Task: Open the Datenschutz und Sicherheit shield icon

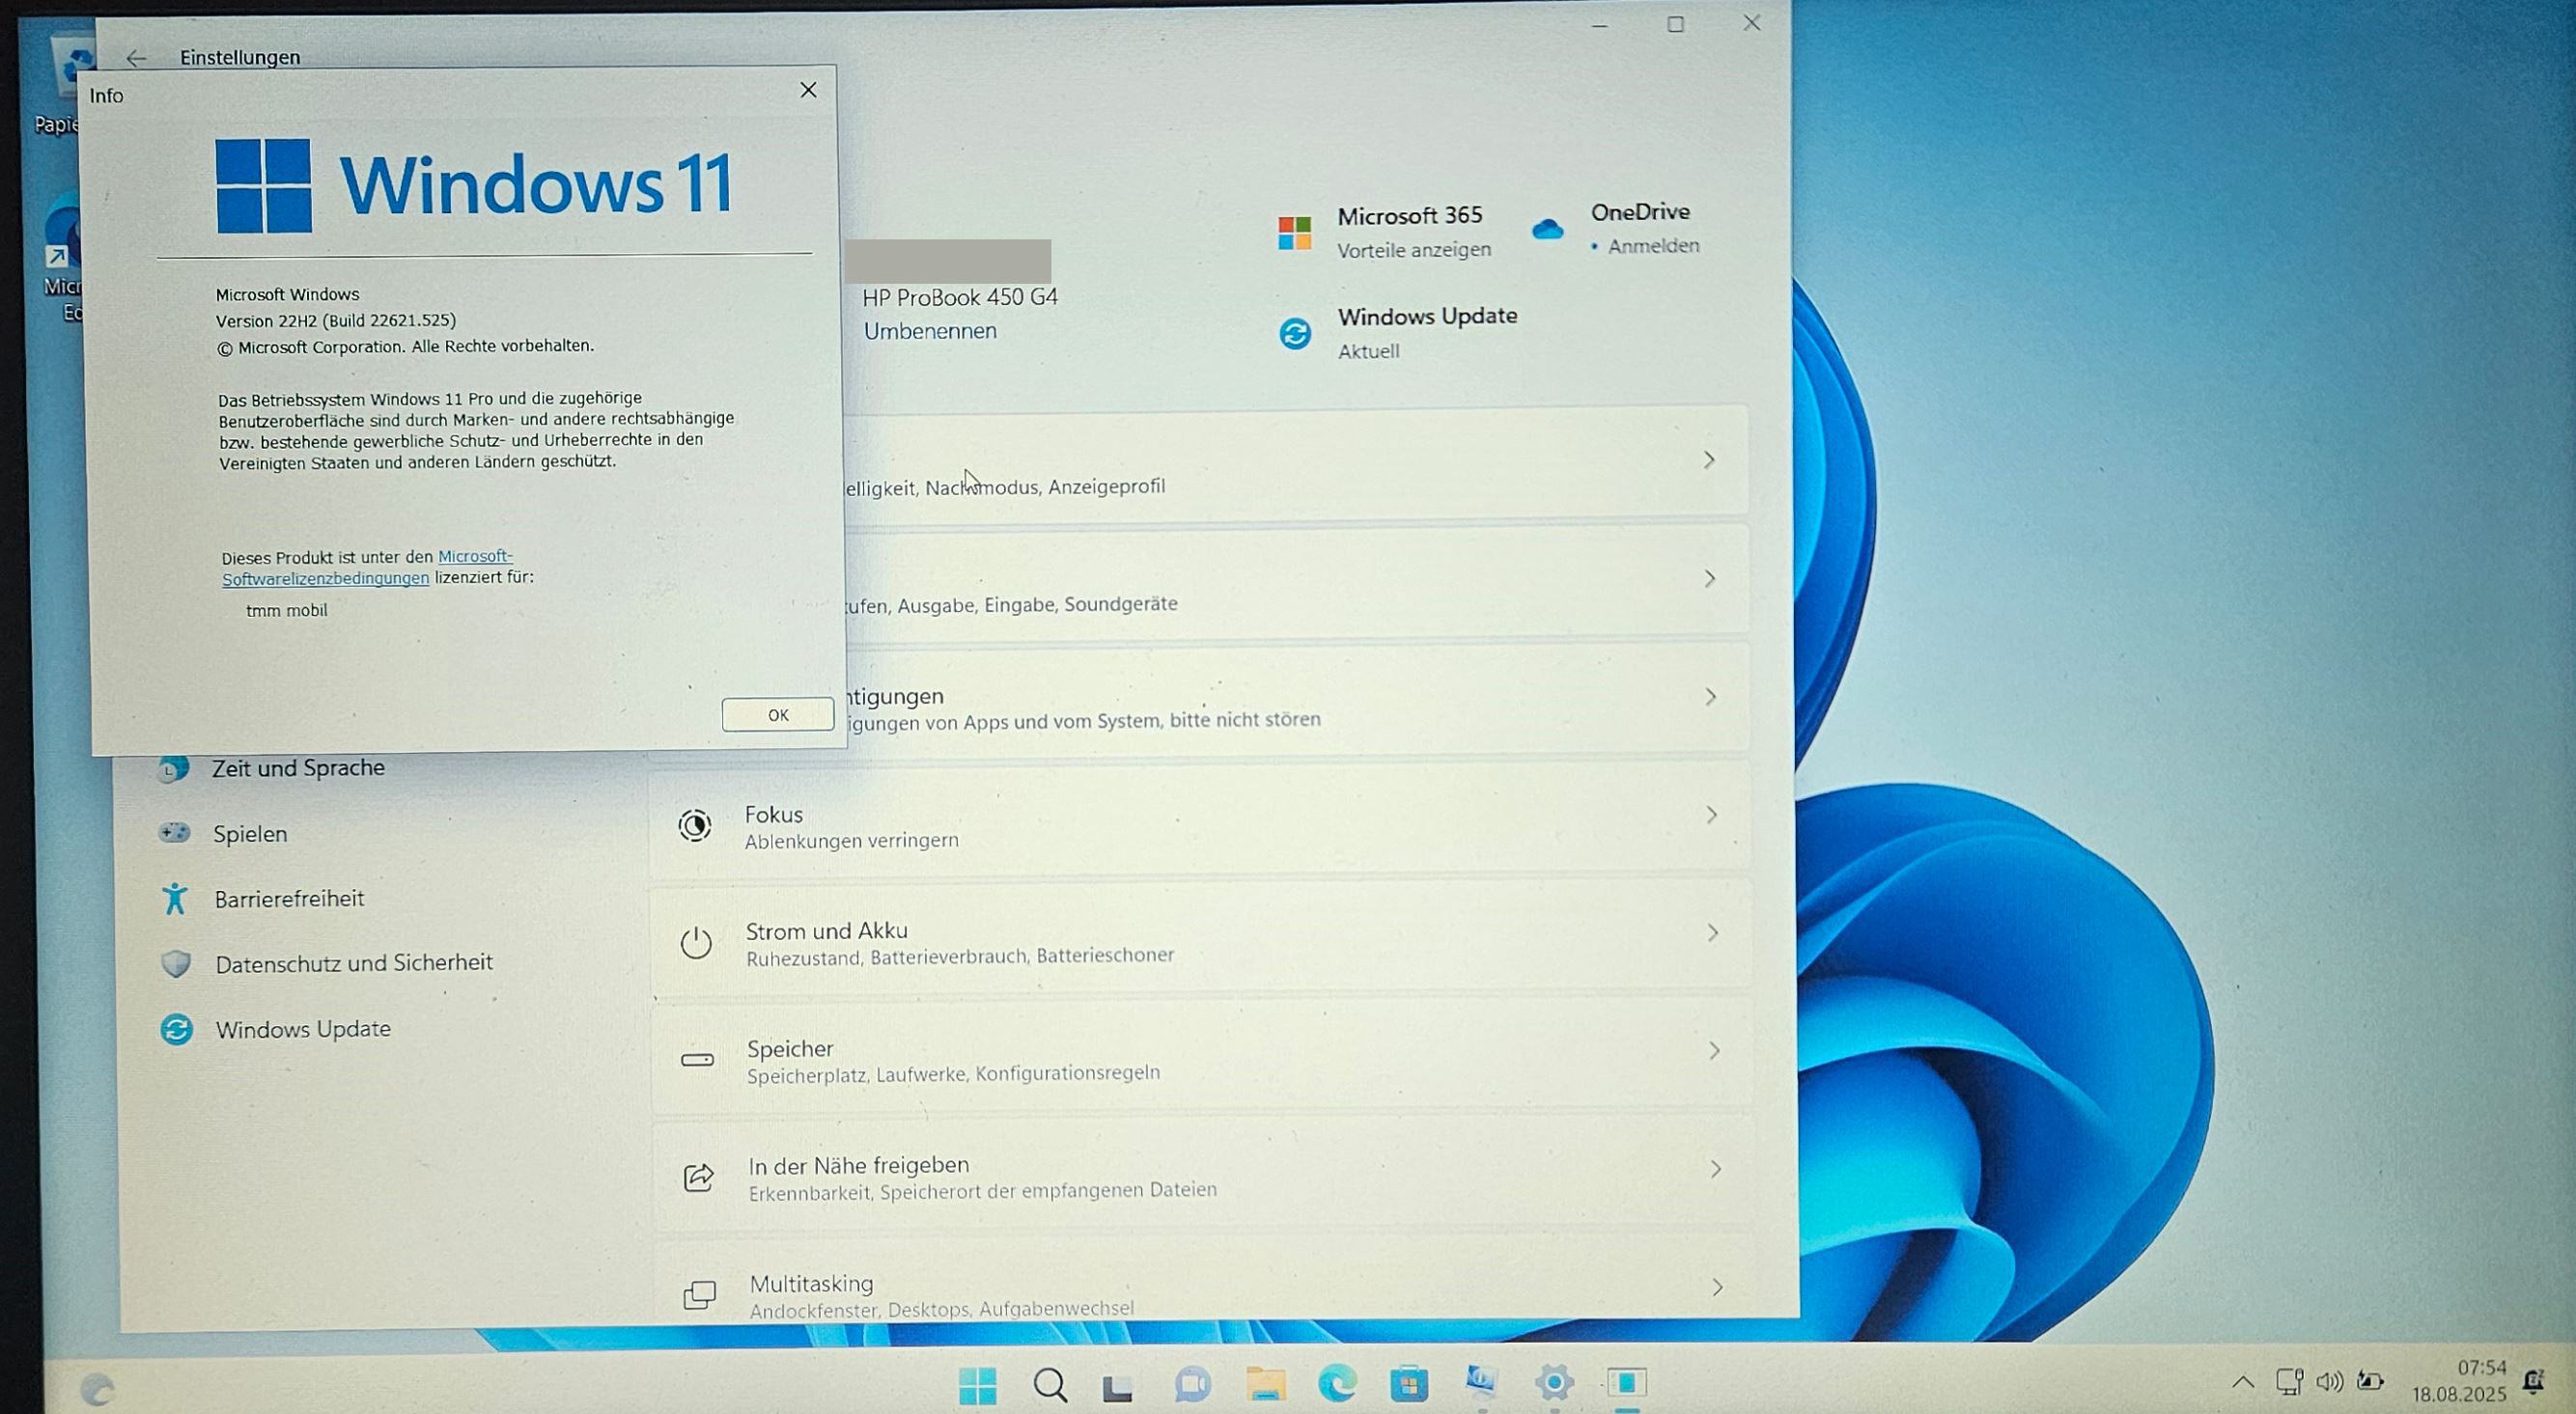Action: [176, 963]
